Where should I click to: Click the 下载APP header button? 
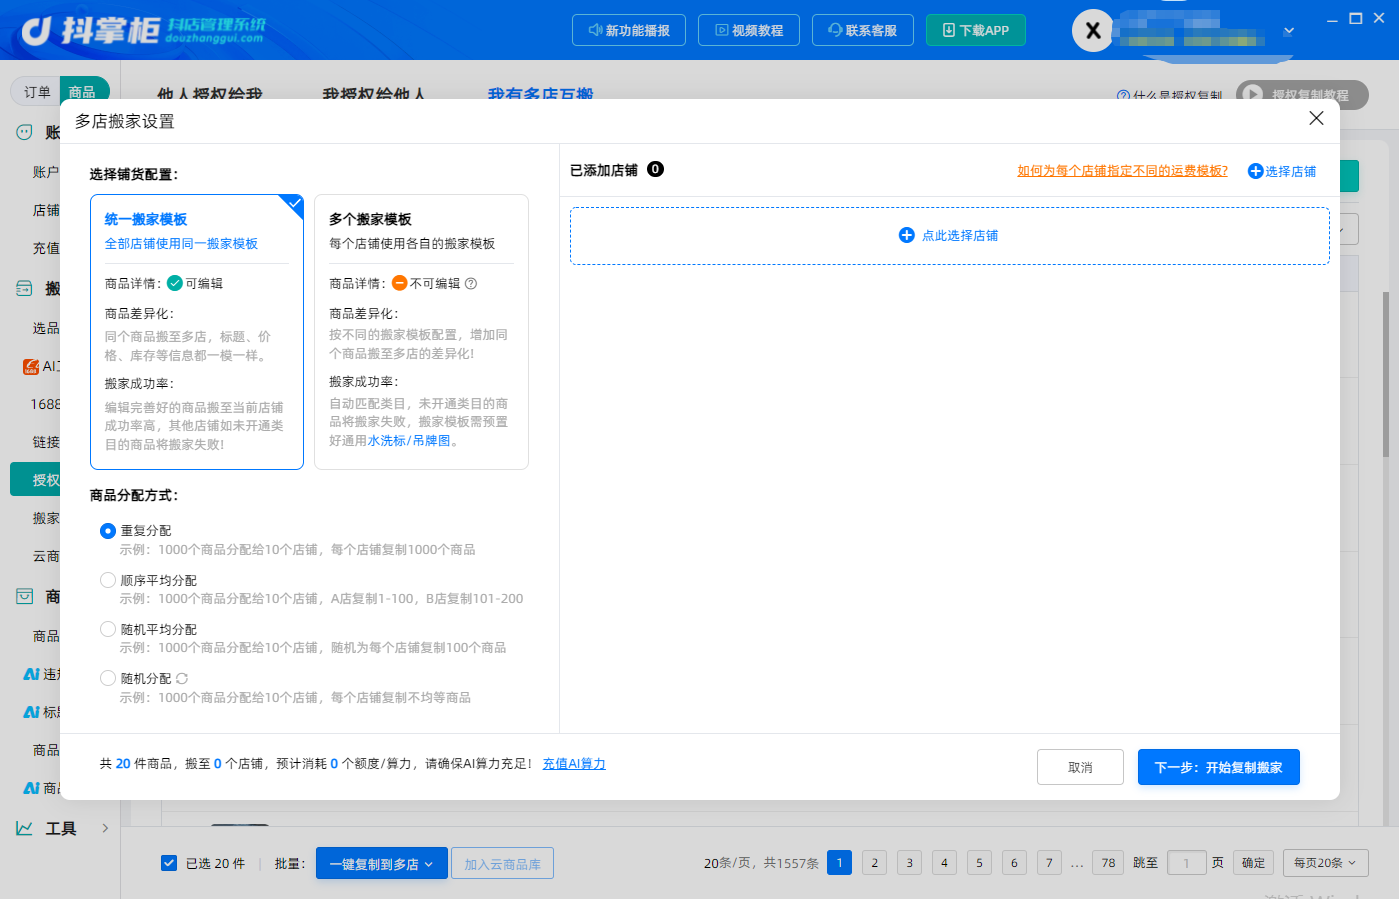pyautogui.click(x=976, y=30)
